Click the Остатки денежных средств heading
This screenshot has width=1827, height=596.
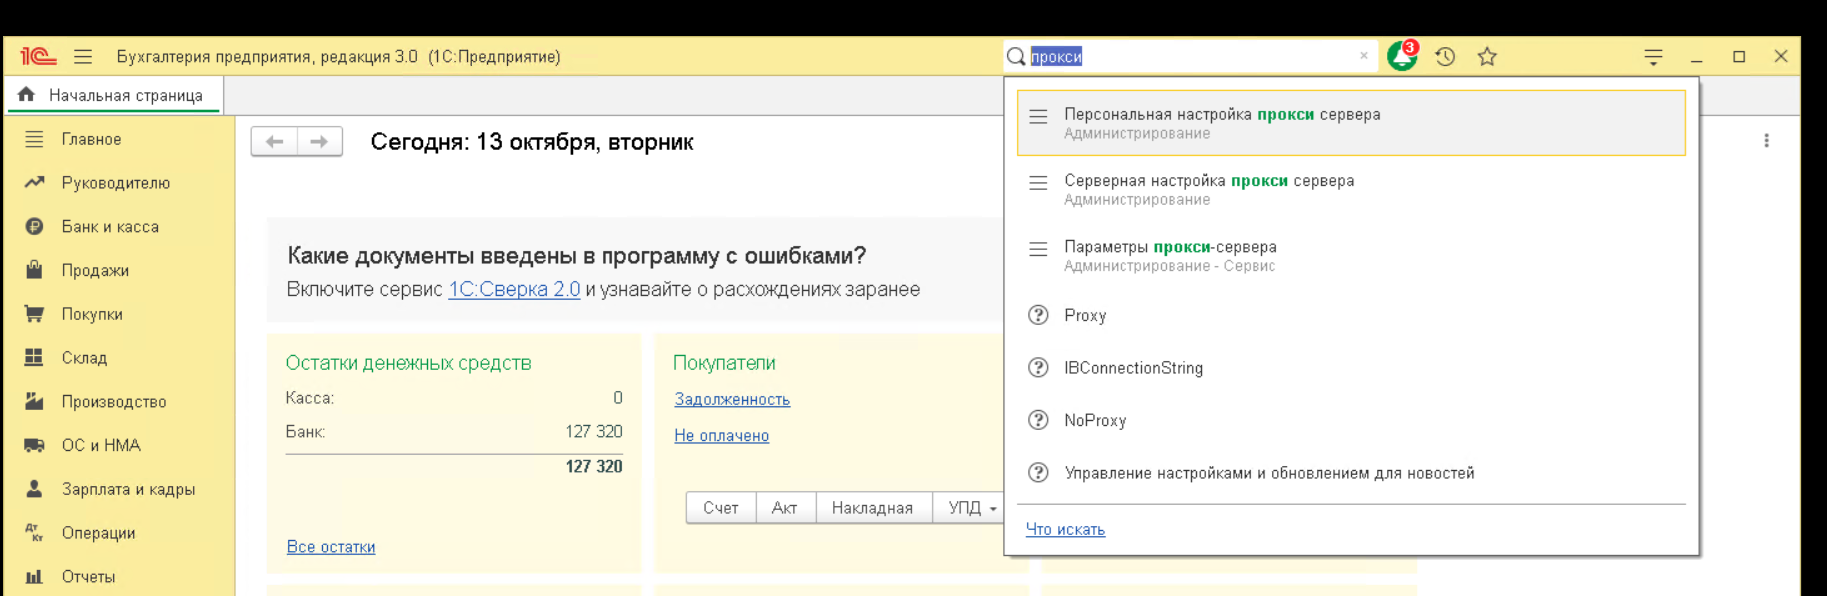point(408,363)
